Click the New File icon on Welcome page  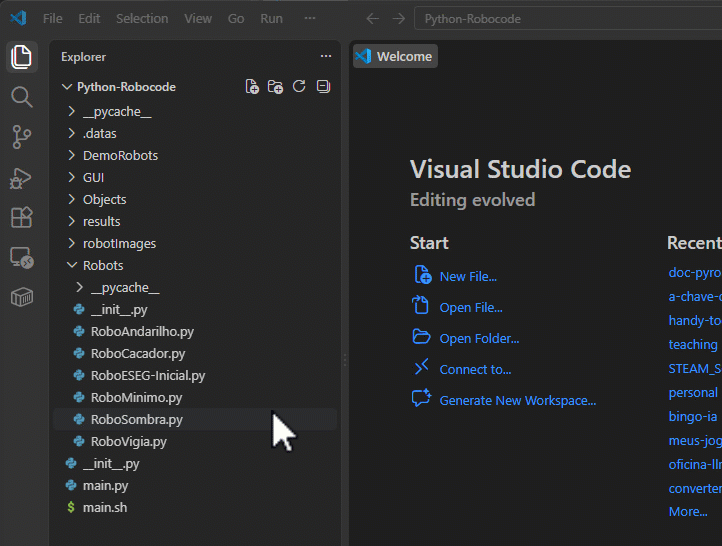[x=422, y=275]
